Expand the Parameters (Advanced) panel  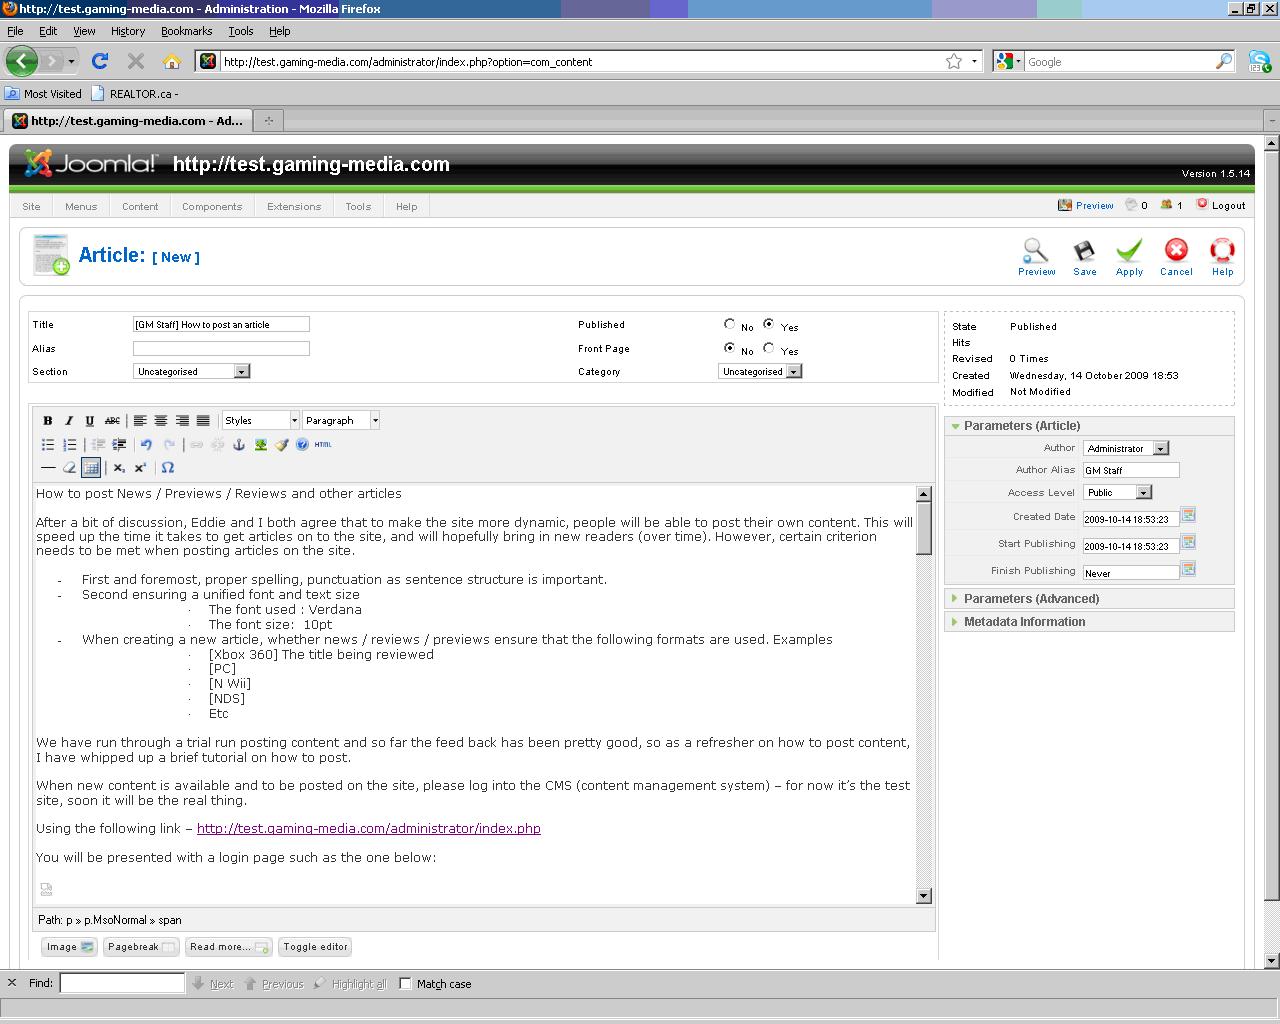click(x=1089, y=599)
